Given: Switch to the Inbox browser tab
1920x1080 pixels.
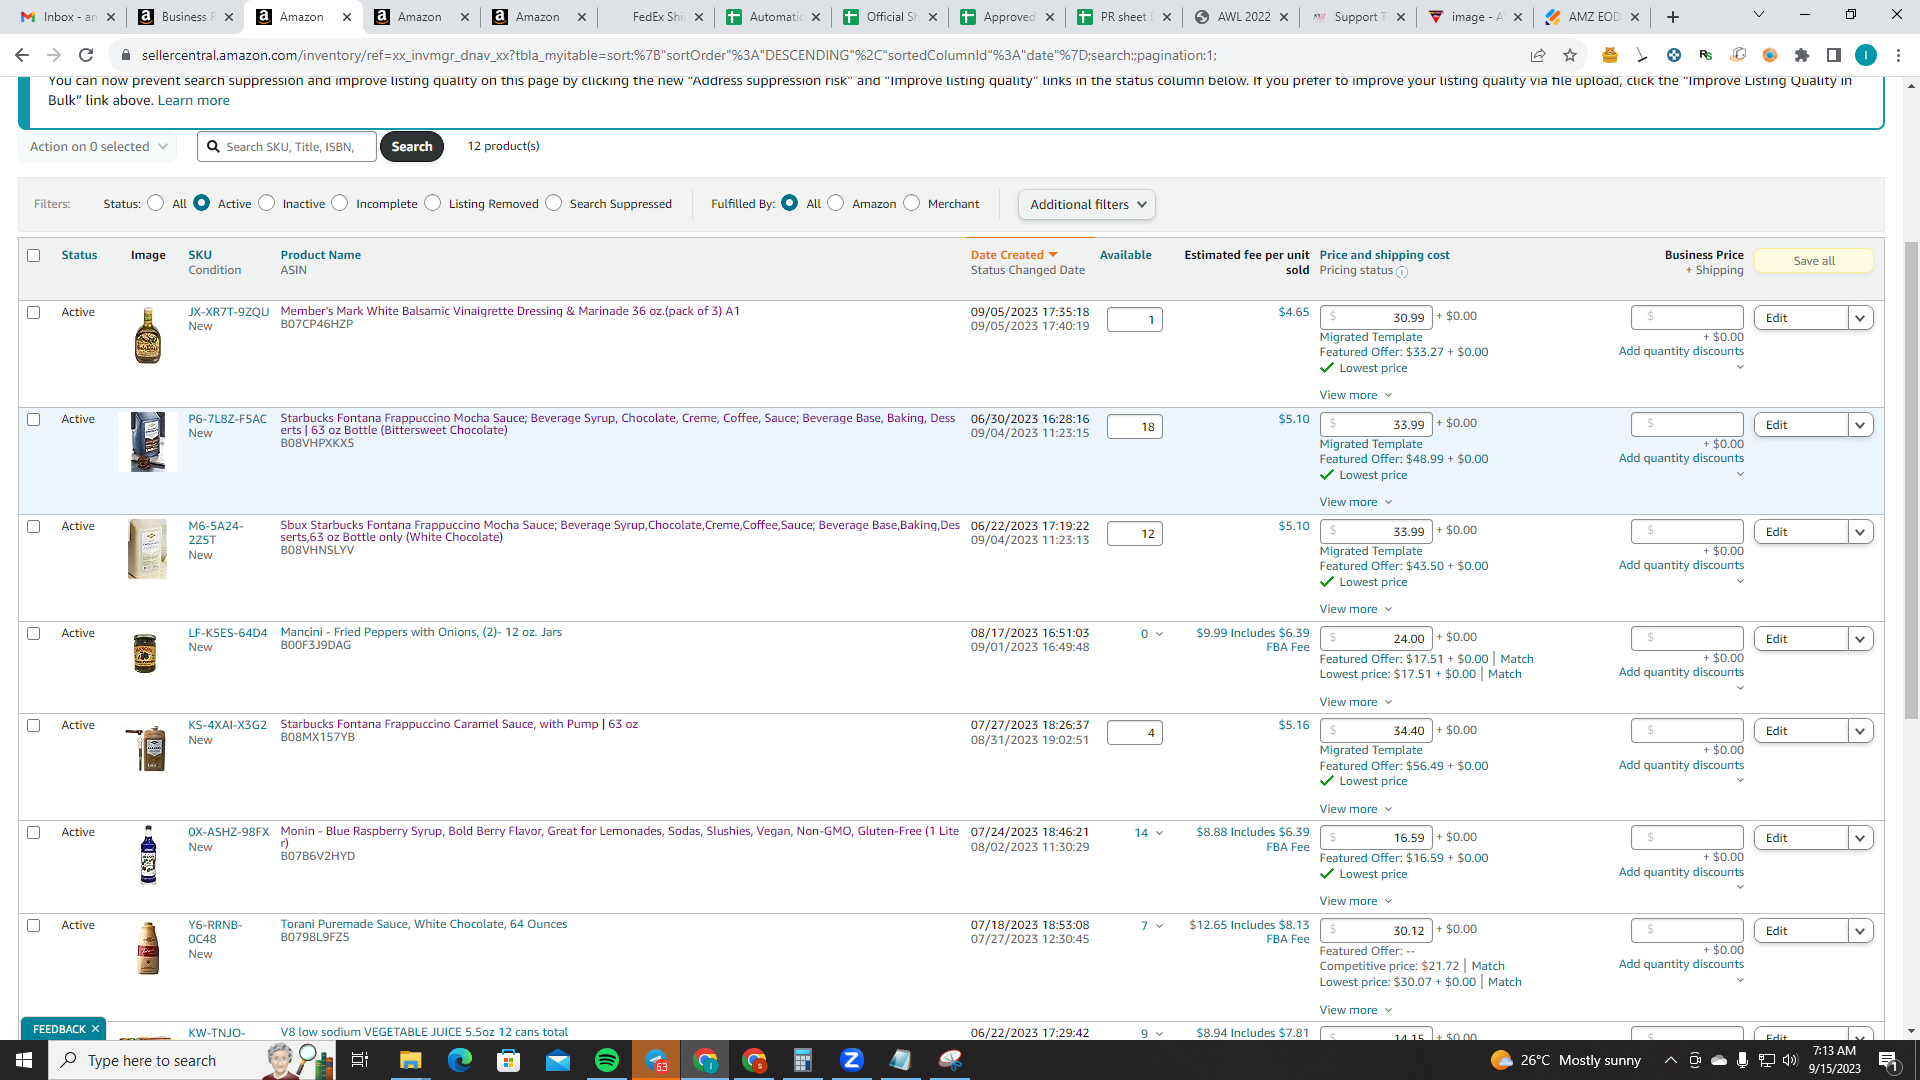Looking at the screenshot, I should (x=68, y=17).
